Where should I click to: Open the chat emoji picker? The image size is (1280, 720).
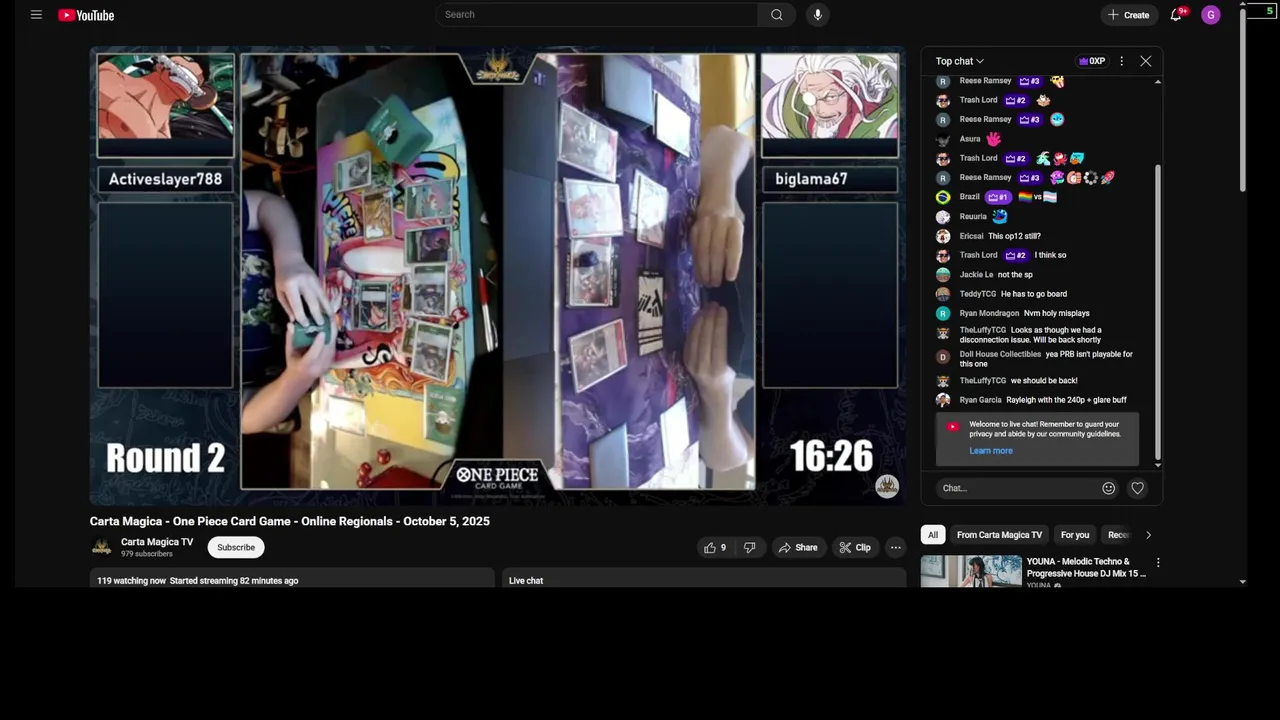pyautogui.click(x=1108, y=488)
